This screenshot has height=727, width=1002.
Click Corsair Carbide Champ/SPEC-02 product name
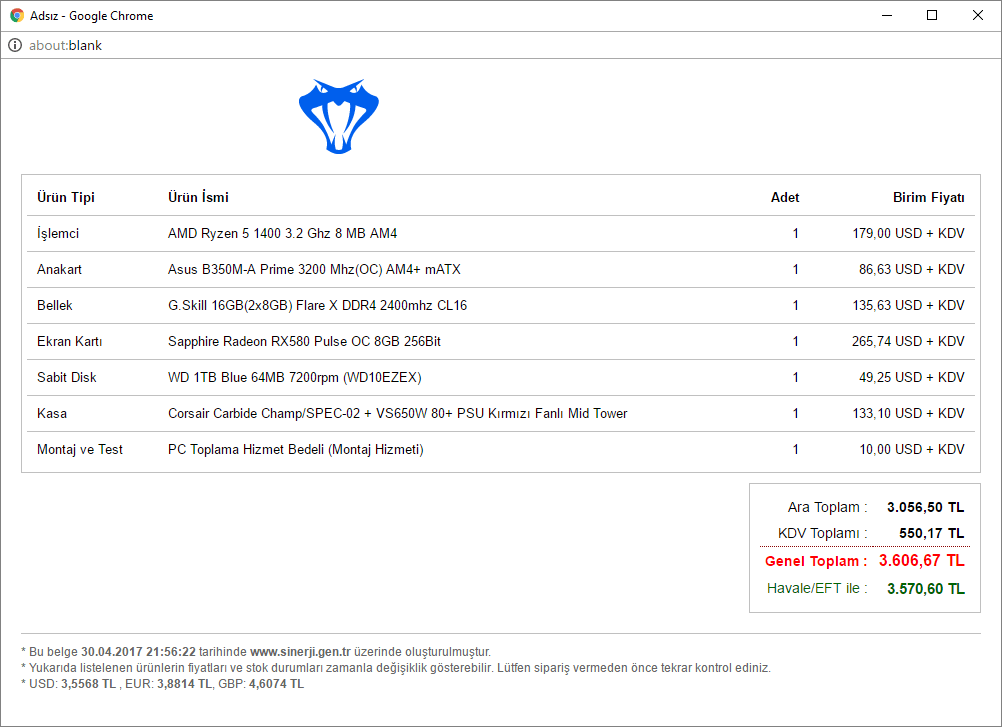pos(397,413)
